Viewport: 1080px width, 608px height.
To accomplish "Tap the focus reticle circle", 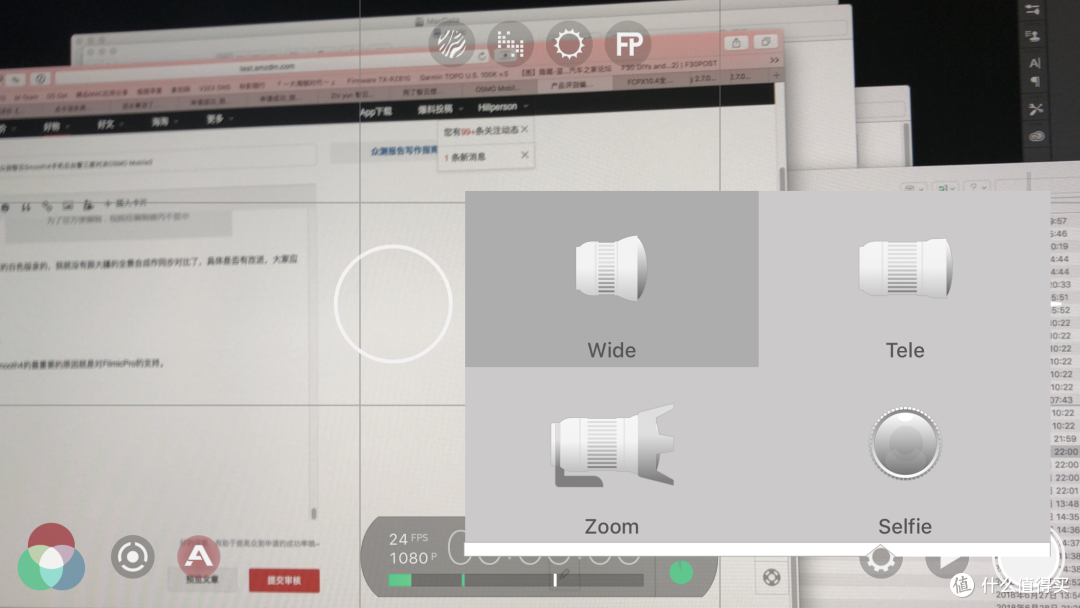I will point(393,304).
